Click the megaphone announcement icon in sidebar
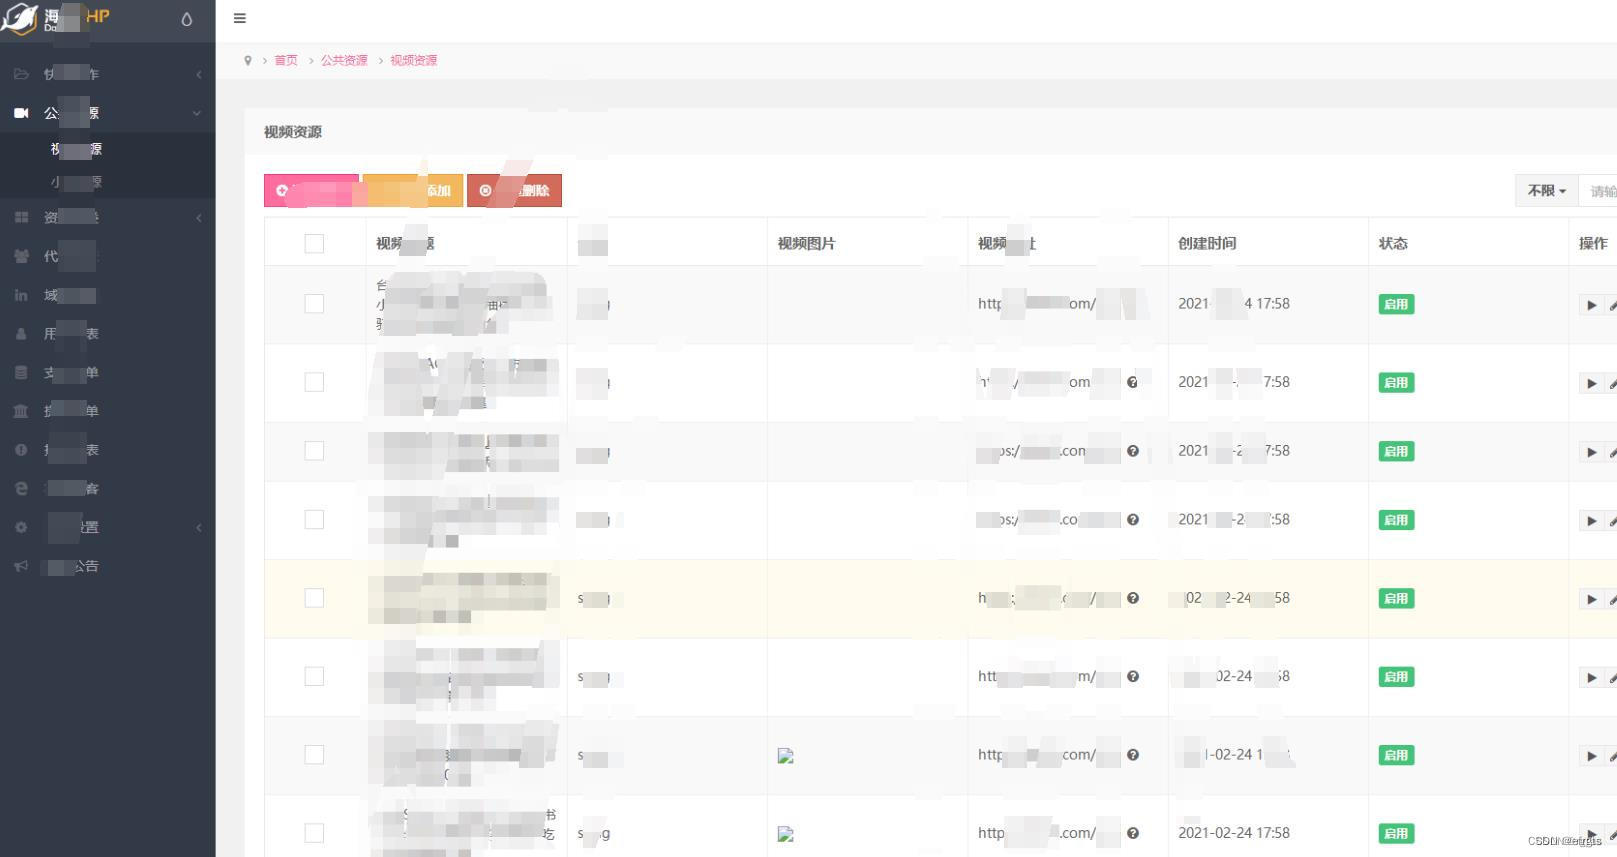 [21, 566]
